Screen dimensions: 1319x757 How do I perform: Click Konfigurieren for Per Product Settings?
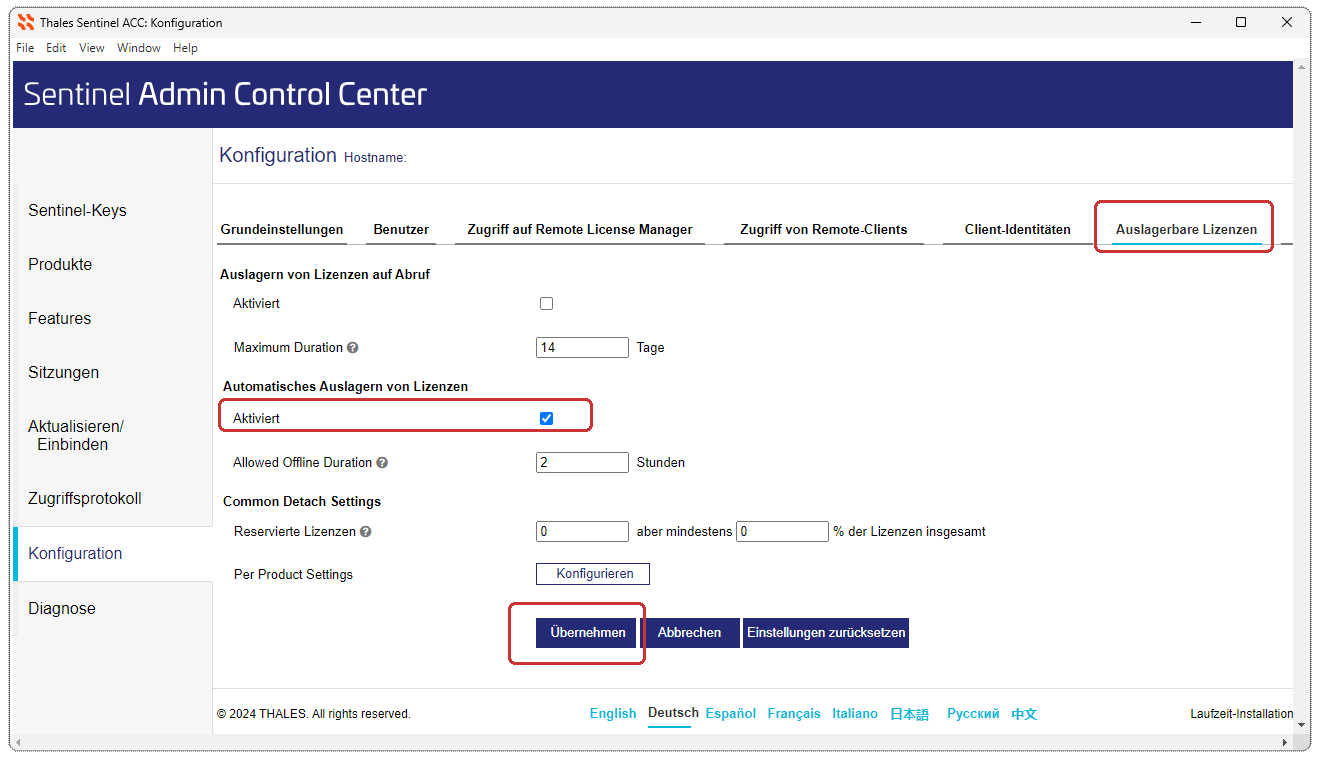[594, 574]
